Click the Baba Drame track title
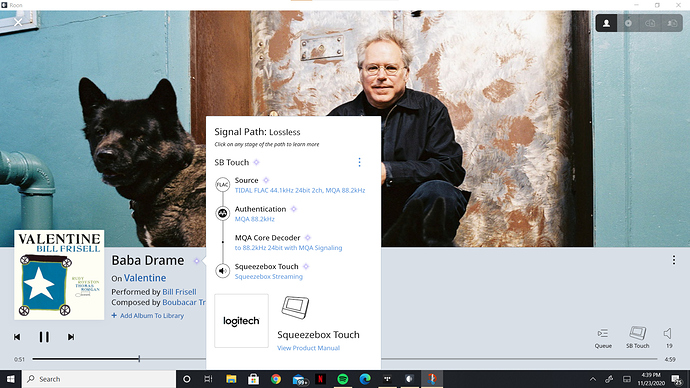 147,260
